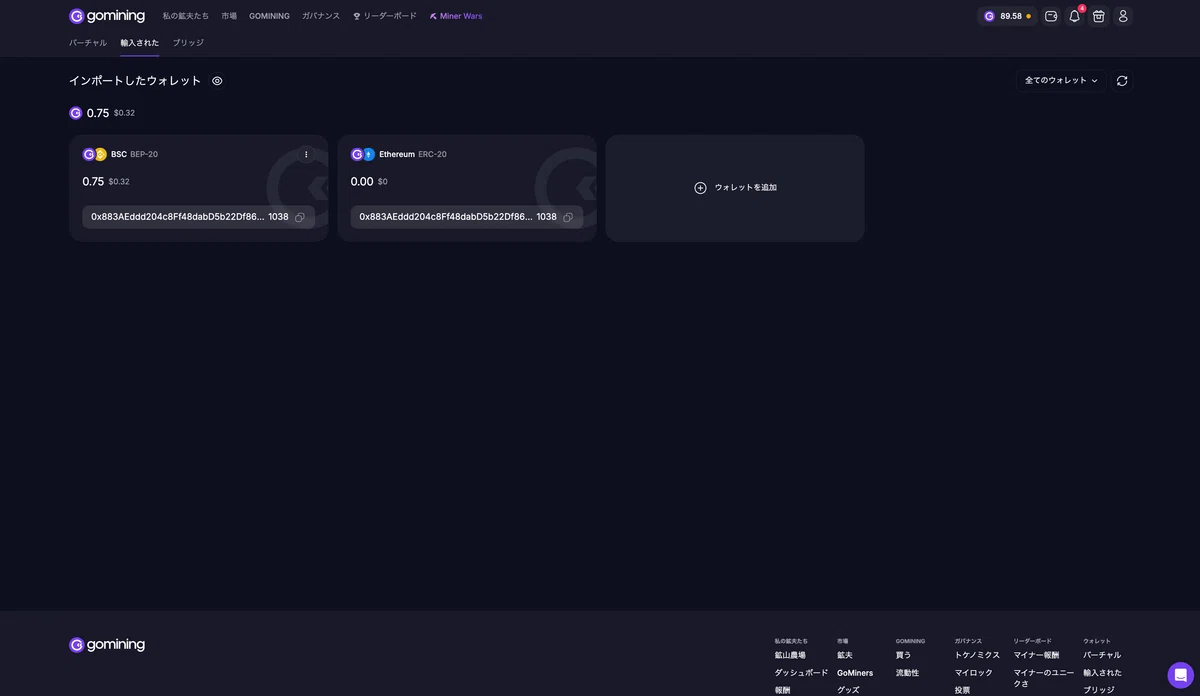The height and width of the screenshot is (696, 1200).
Task: Open the shopping basket icon
Action: pos(1099,16)
